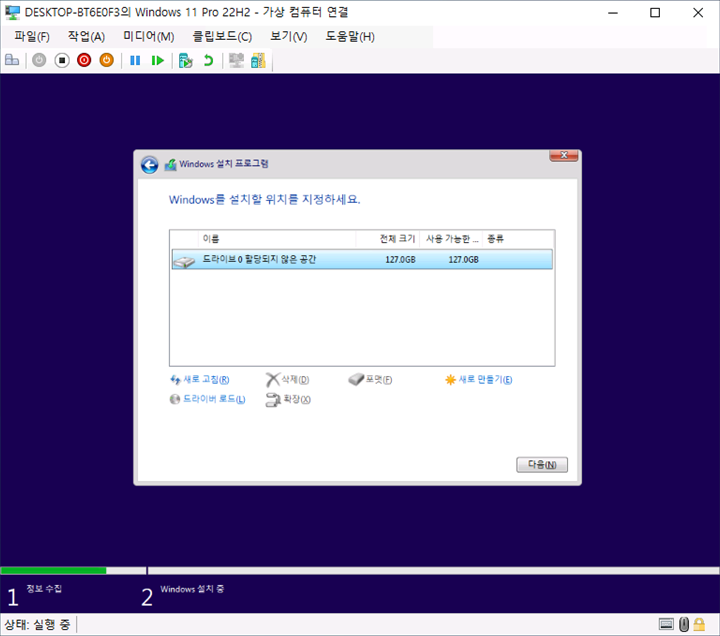Click the lock security status icon
Screen dimensions: 720x636
click(699, 625)
